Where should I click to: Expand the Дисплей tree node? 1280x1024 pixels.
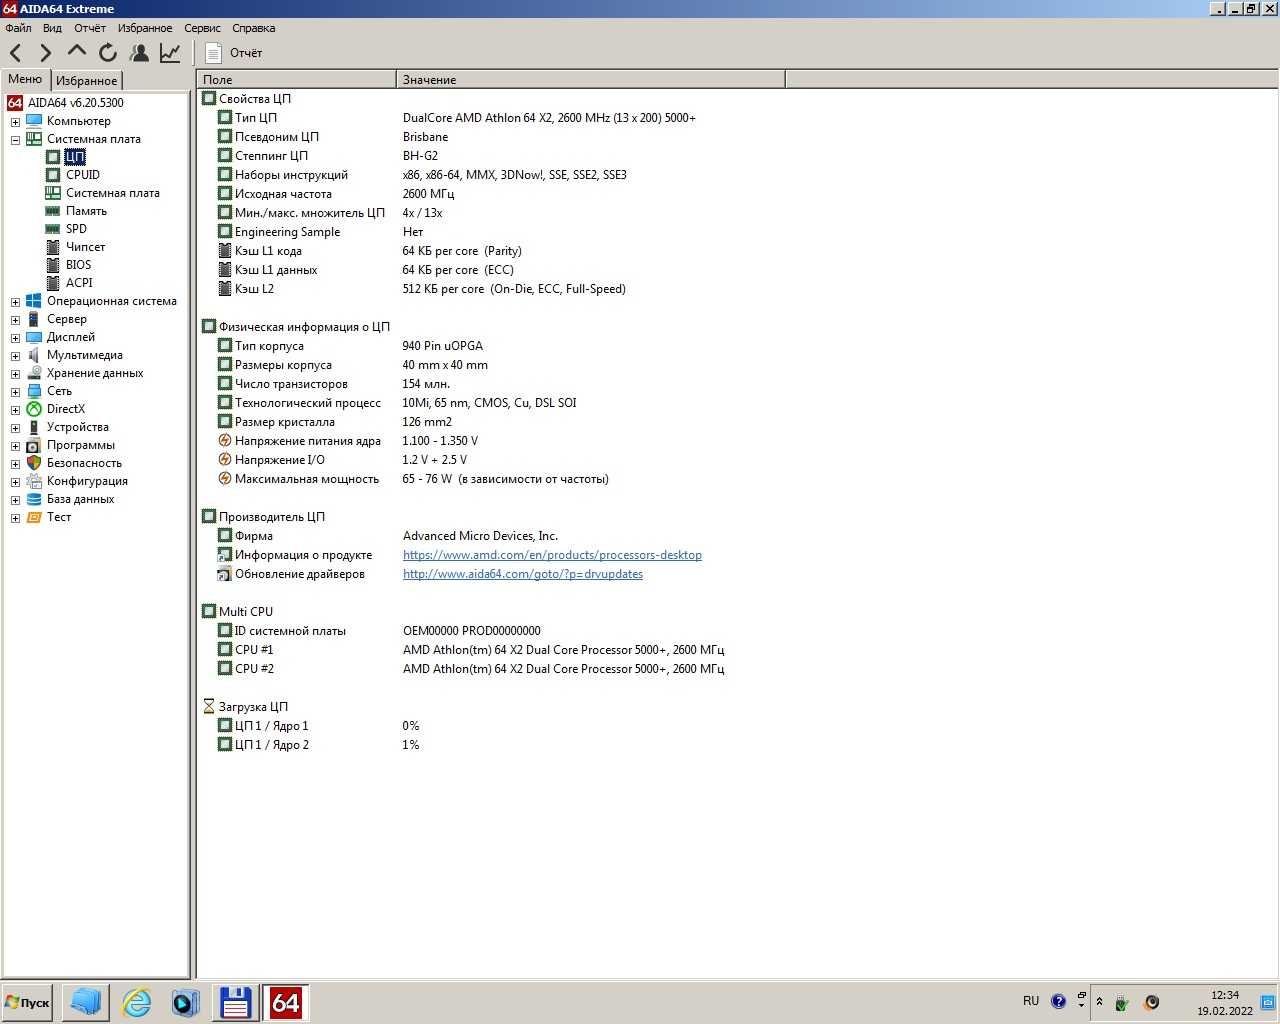click(x=15, y=337)
